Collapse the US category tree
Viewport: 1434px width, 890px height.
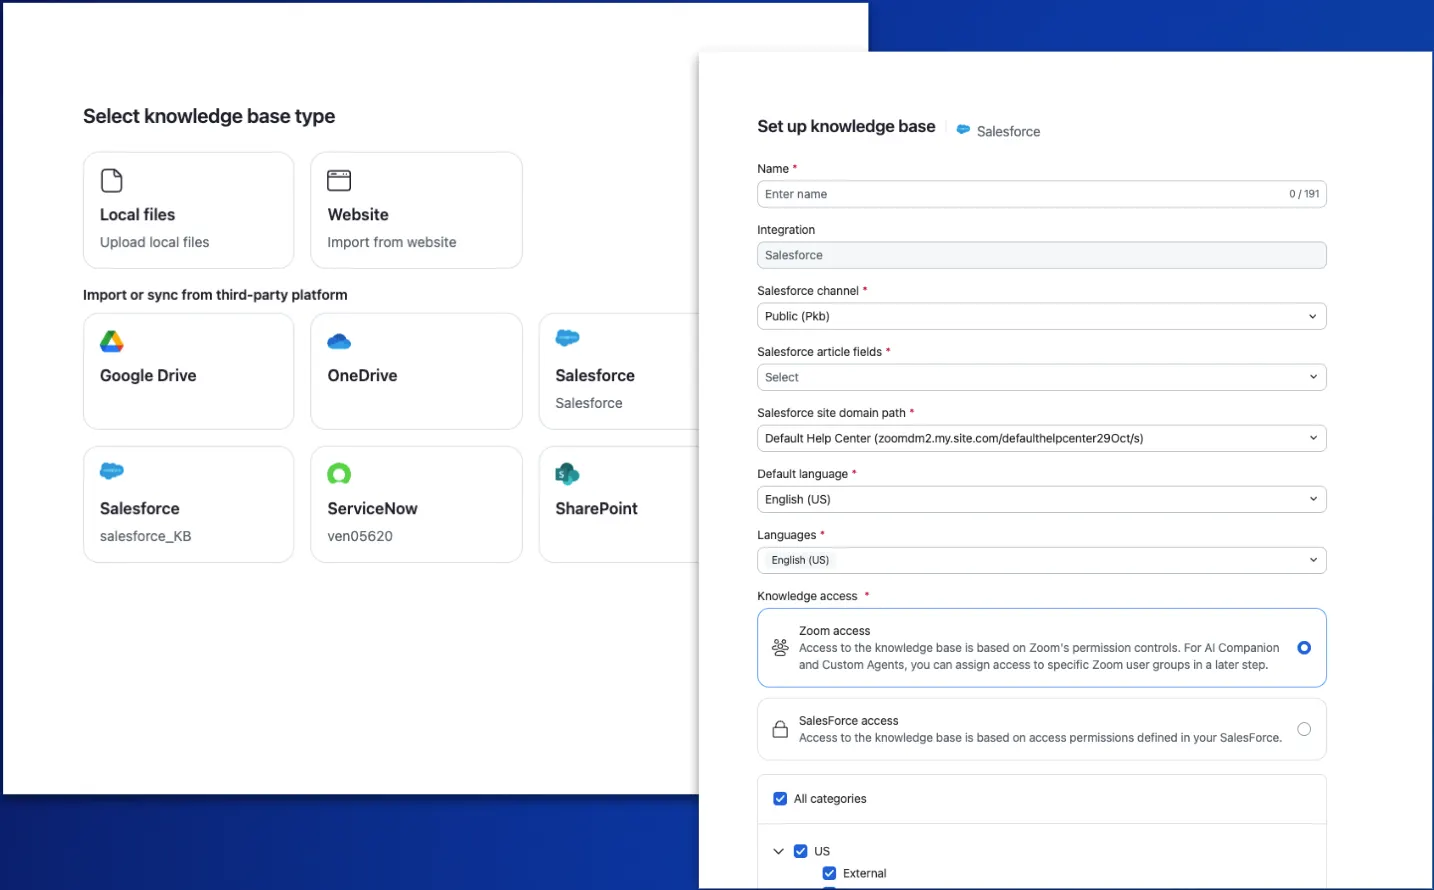(x=779, y=850)
